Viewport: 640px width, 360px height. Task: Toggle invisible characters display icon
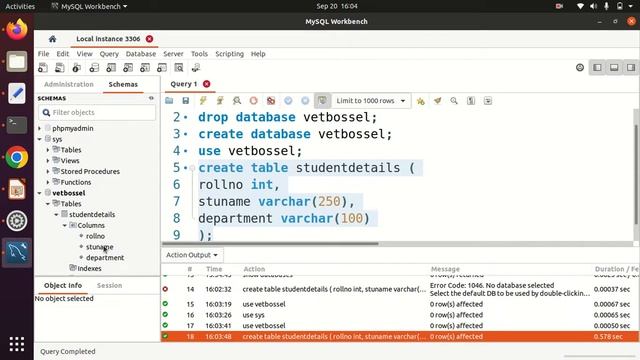tap(471, 101)
